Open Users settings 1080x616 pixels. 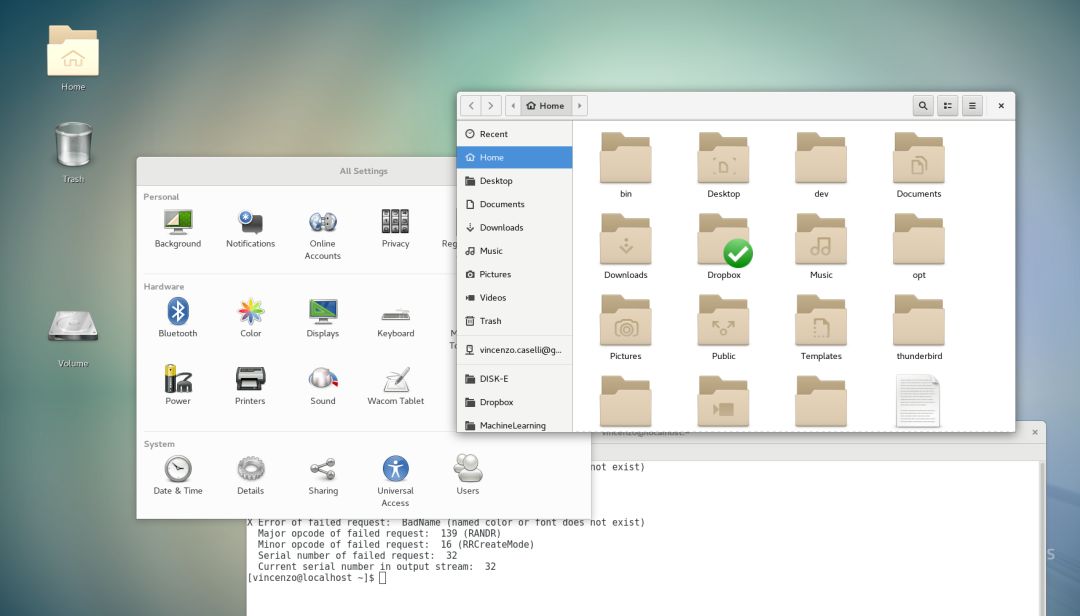pyautogui.click(x=468, y=475)
